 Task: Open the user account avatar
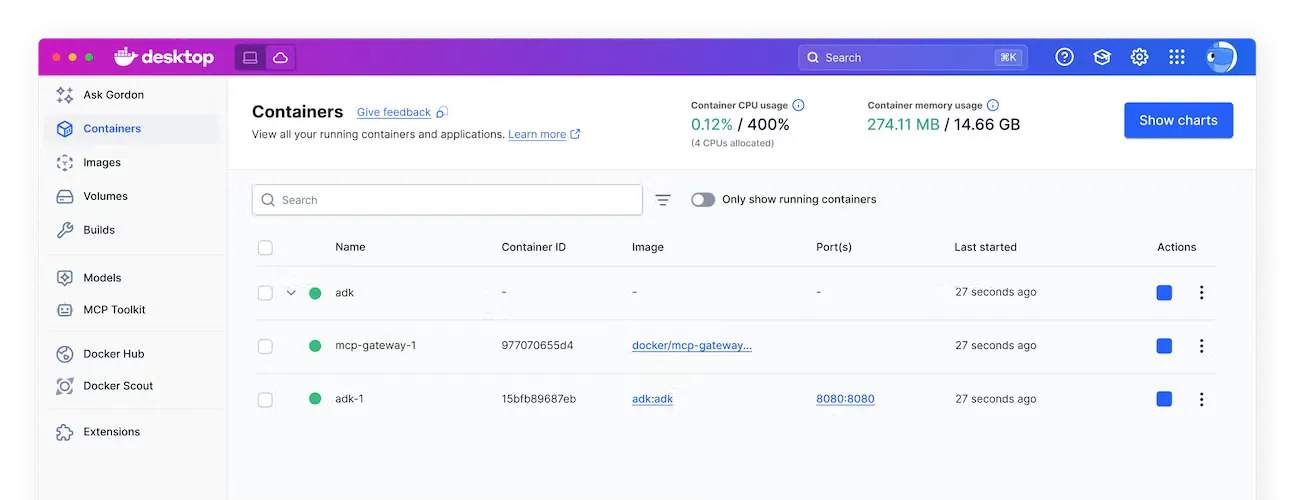[1221, 58]
